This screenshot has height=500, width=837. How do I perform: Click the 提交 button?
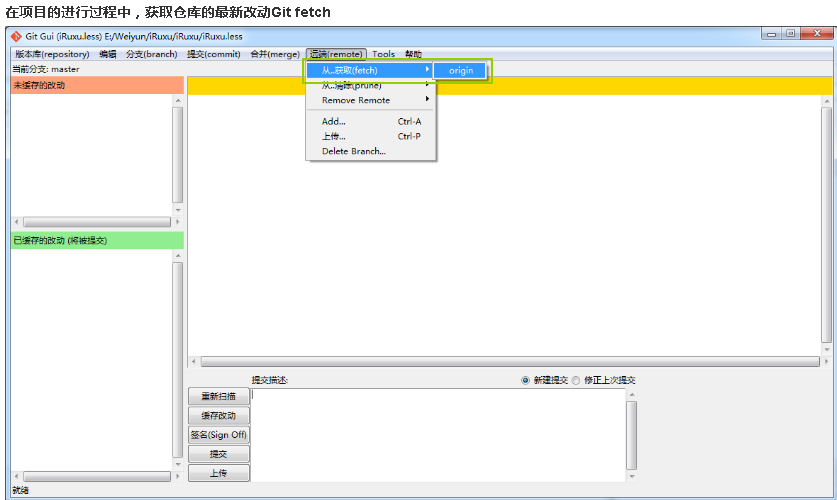[218, 454]
